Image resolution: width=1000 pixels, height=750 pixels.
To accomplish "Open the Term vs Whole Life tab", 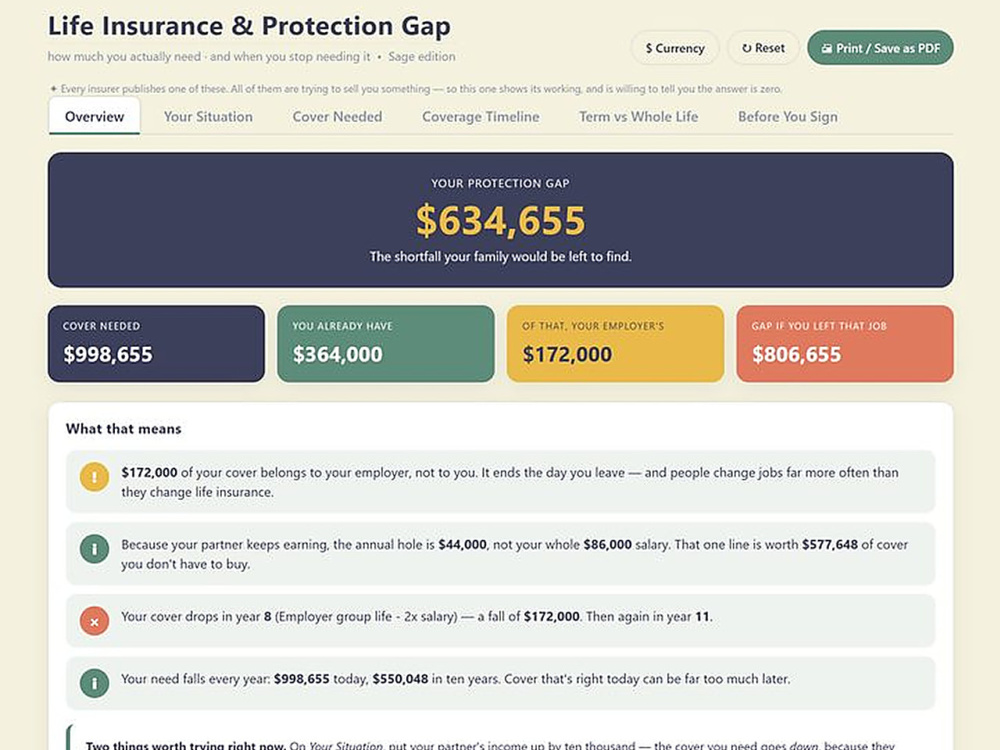I will (638, 117).
